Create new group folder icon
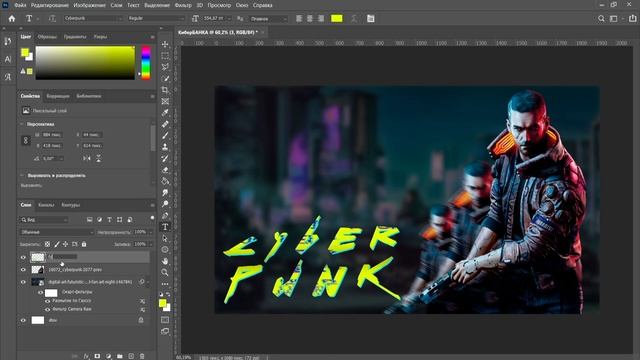The width and height of the screenshot is (640, 360). pyautogui.click(x=120, y=356)
